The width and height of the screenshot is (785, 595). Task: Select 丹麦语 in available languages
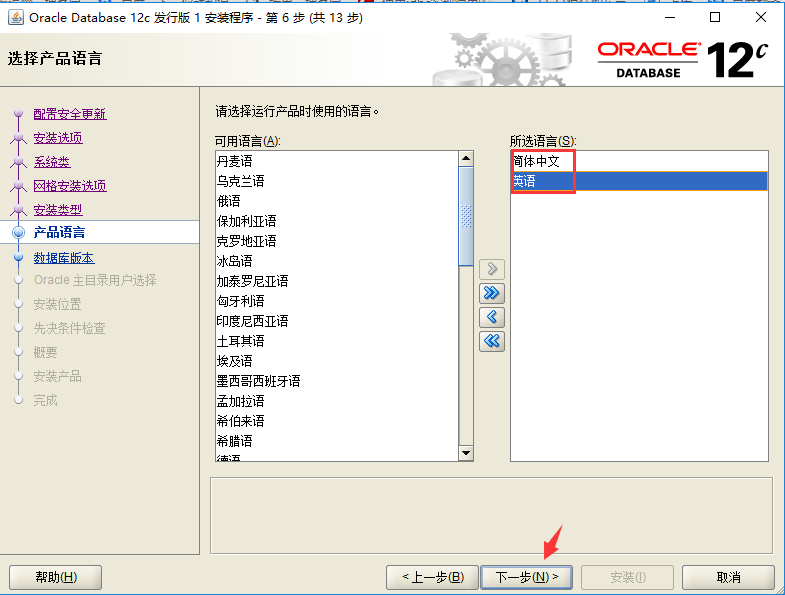[337, 161]
